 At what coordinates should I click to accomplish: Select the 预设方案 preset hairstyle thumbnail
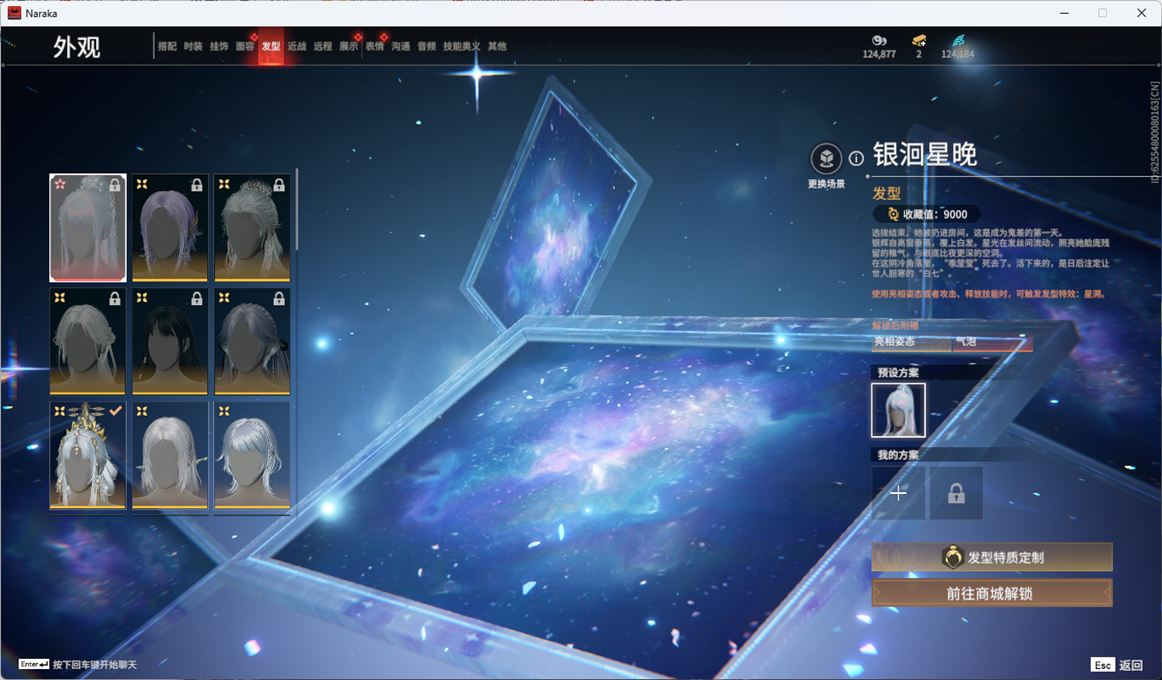[898, 410]
